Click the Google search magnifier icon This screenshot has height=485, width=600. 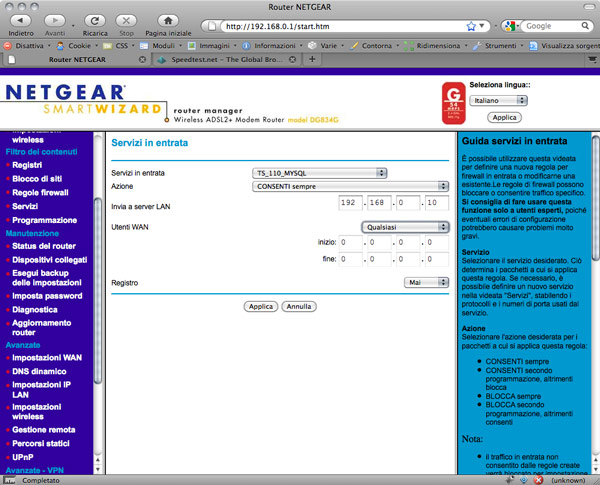585,26
